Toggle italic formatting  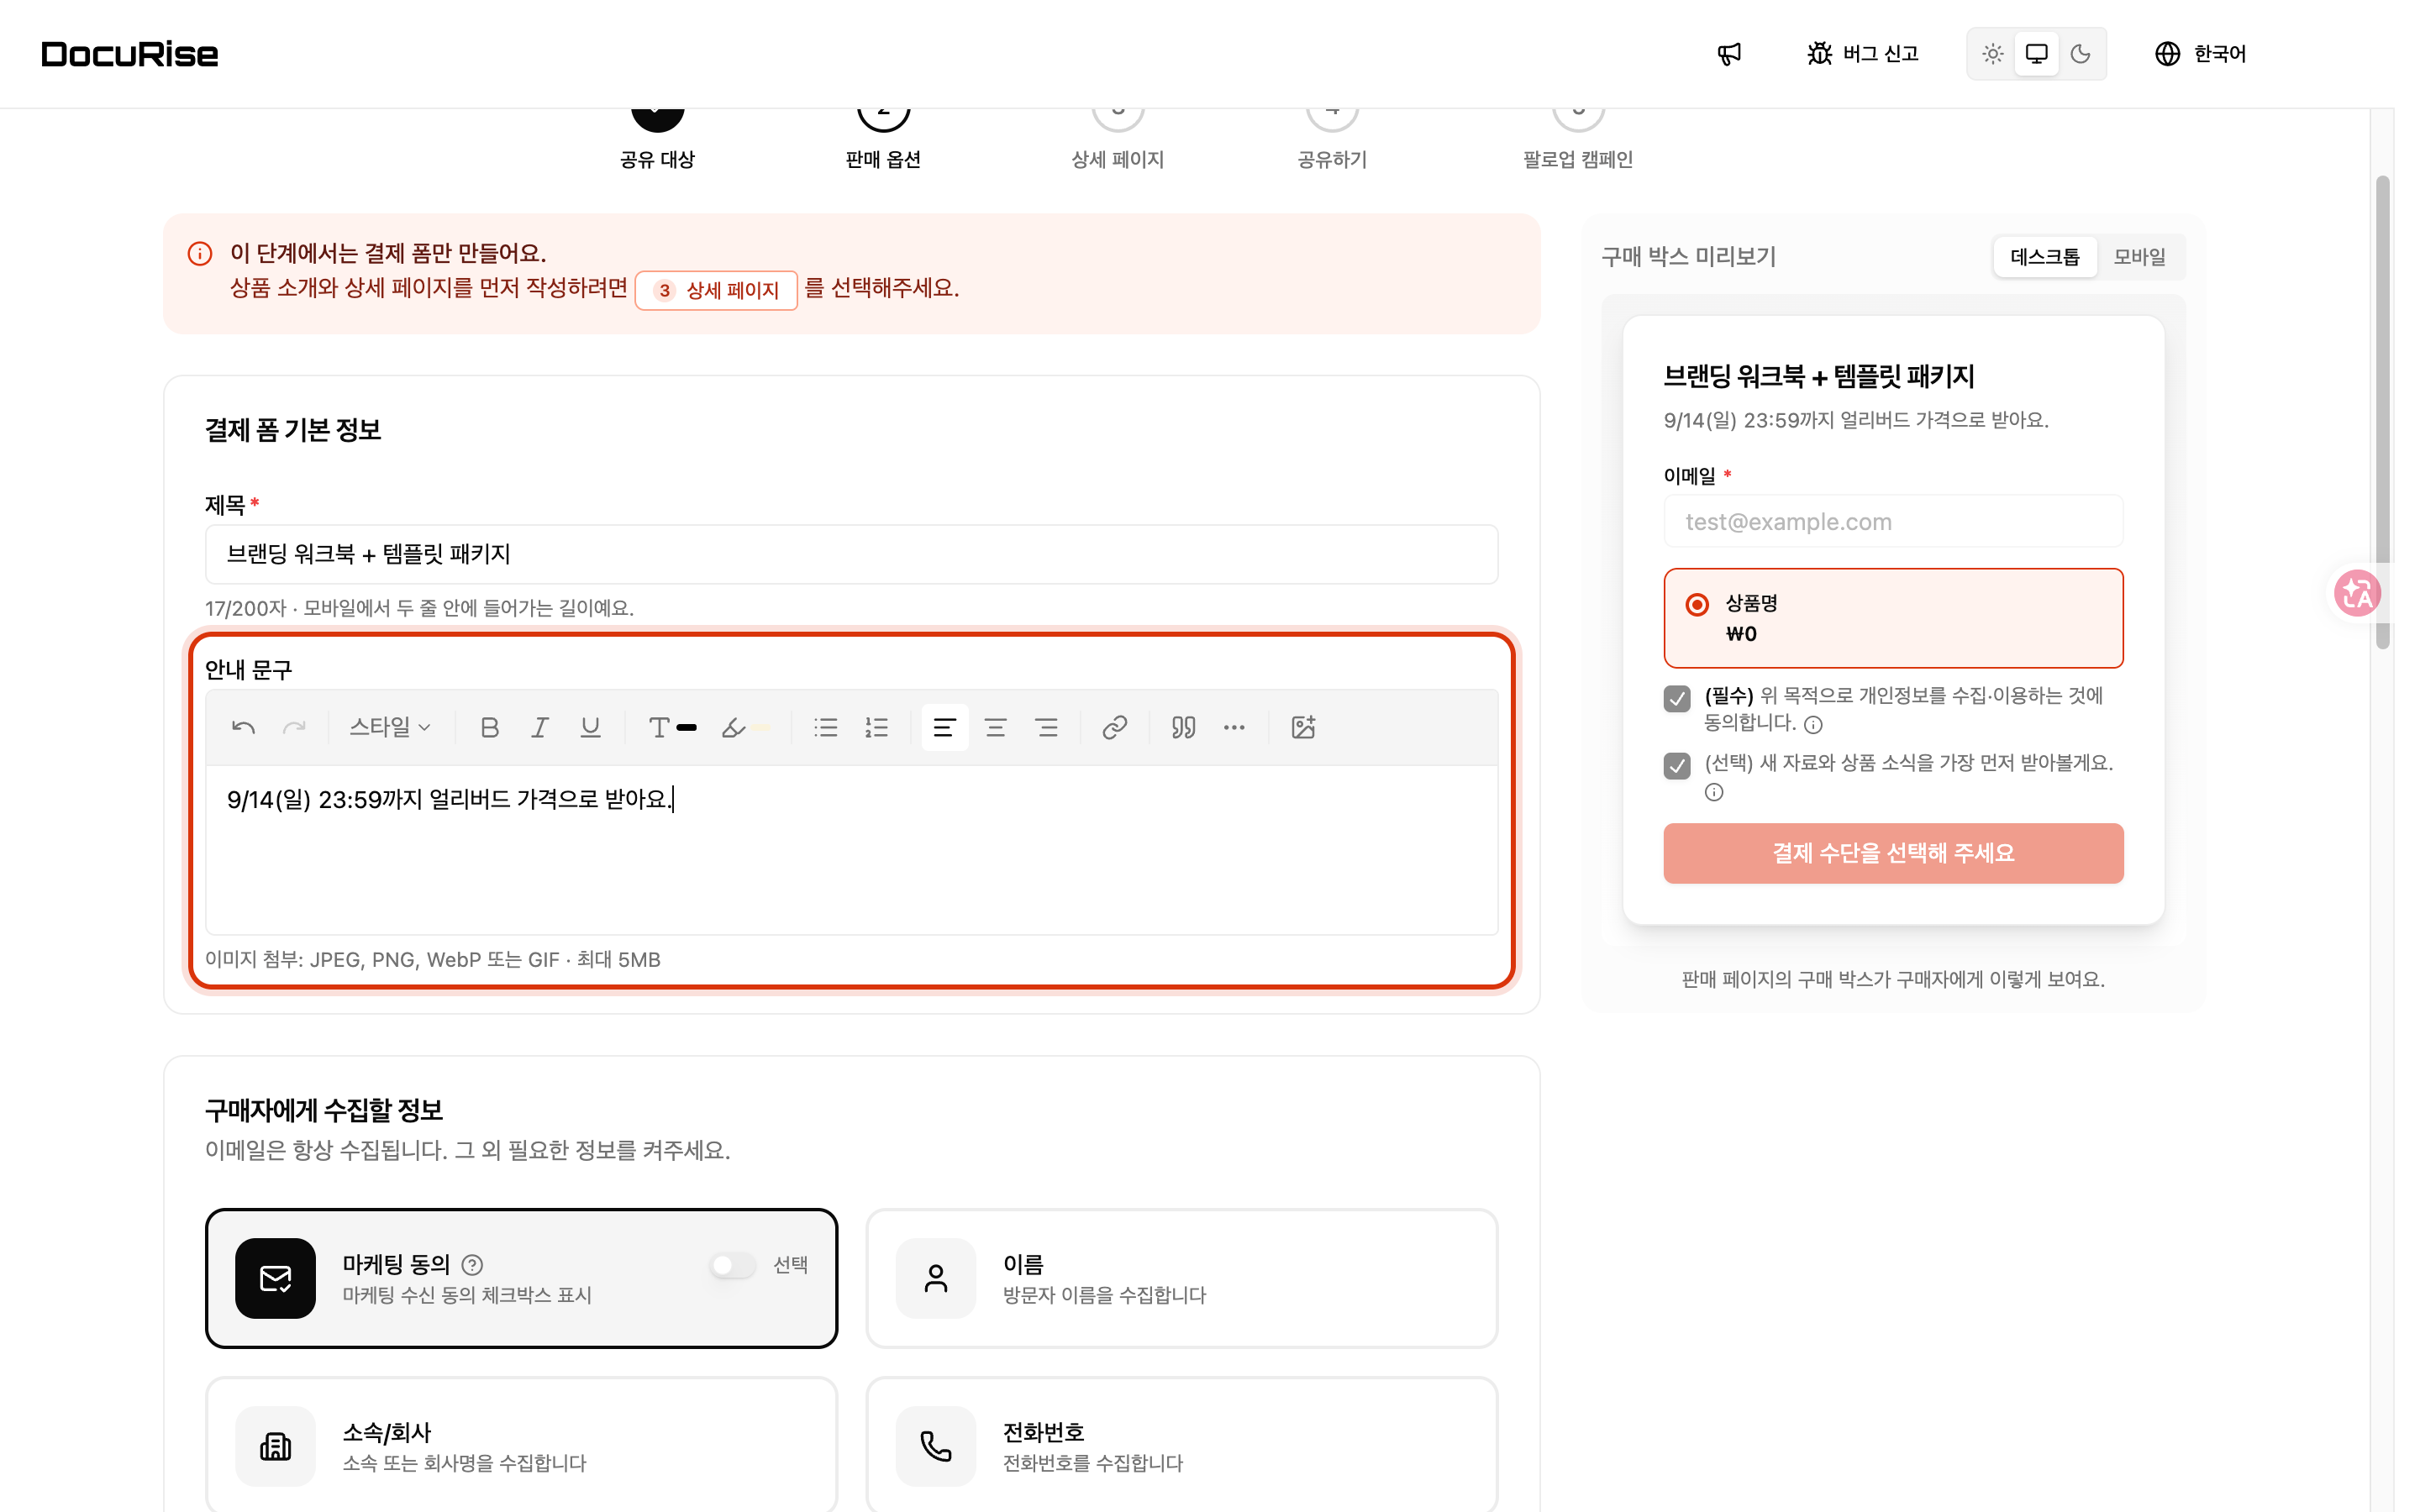coord(540,727)
